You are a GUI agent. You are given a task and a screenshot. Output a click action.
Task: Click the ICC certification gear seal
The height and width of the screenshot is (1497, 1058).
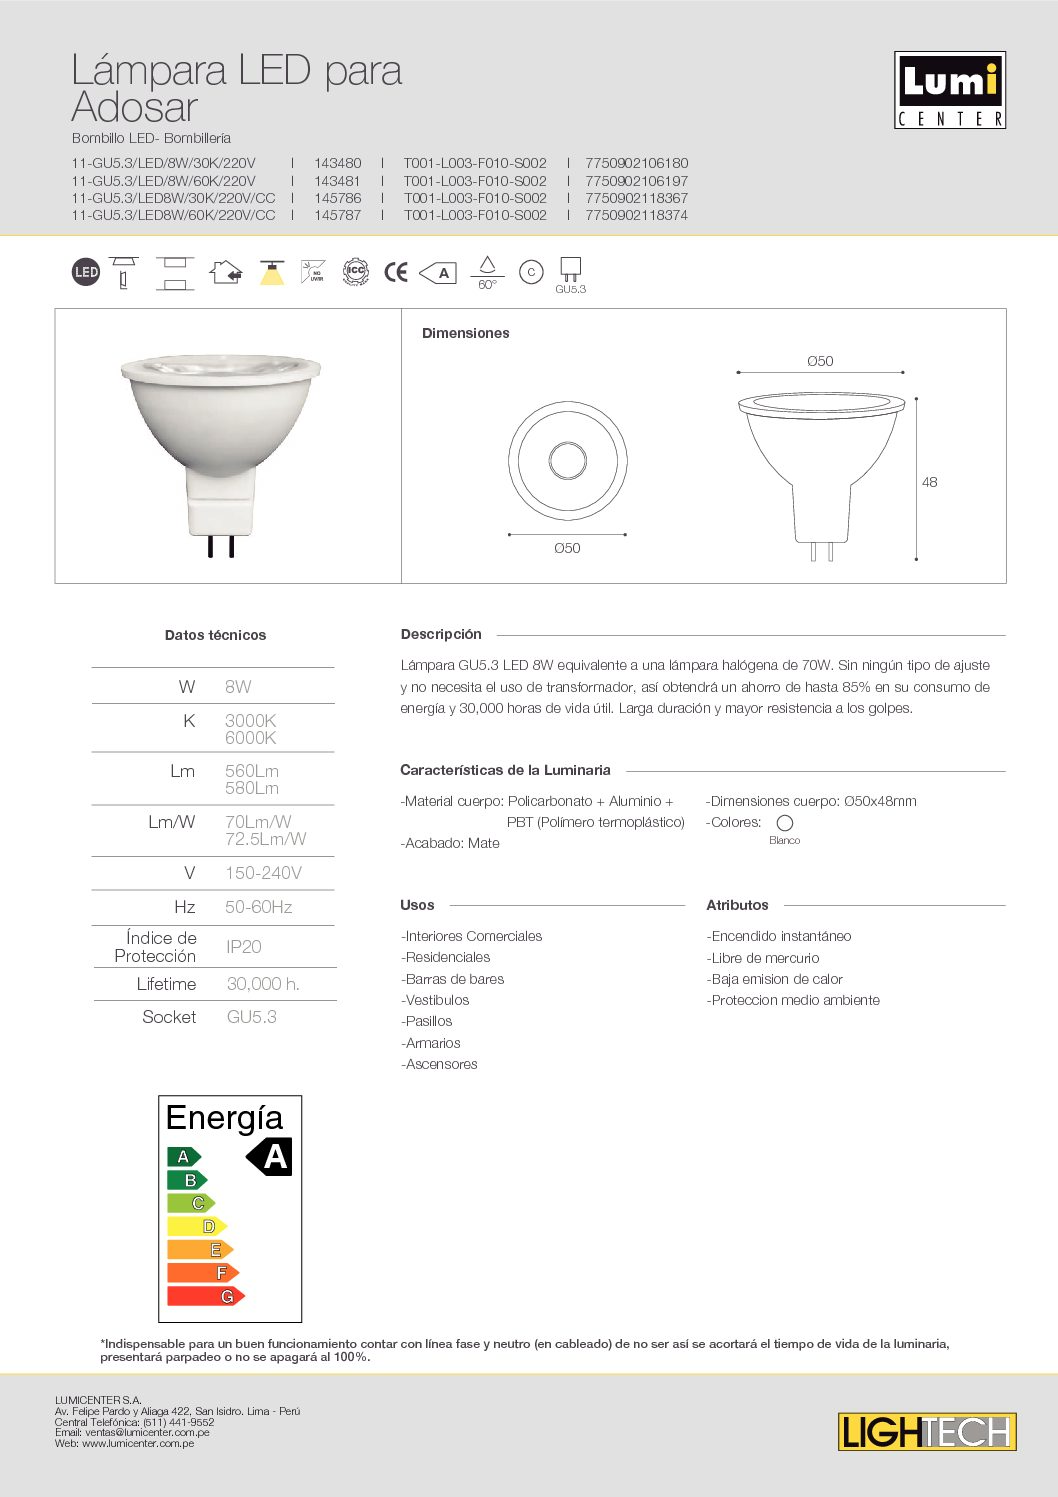coord(355,271)
